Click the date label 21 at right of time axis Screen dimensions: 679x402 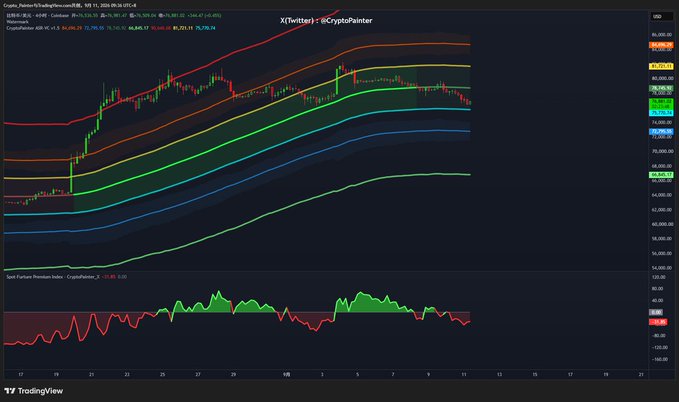coord(641,374)
